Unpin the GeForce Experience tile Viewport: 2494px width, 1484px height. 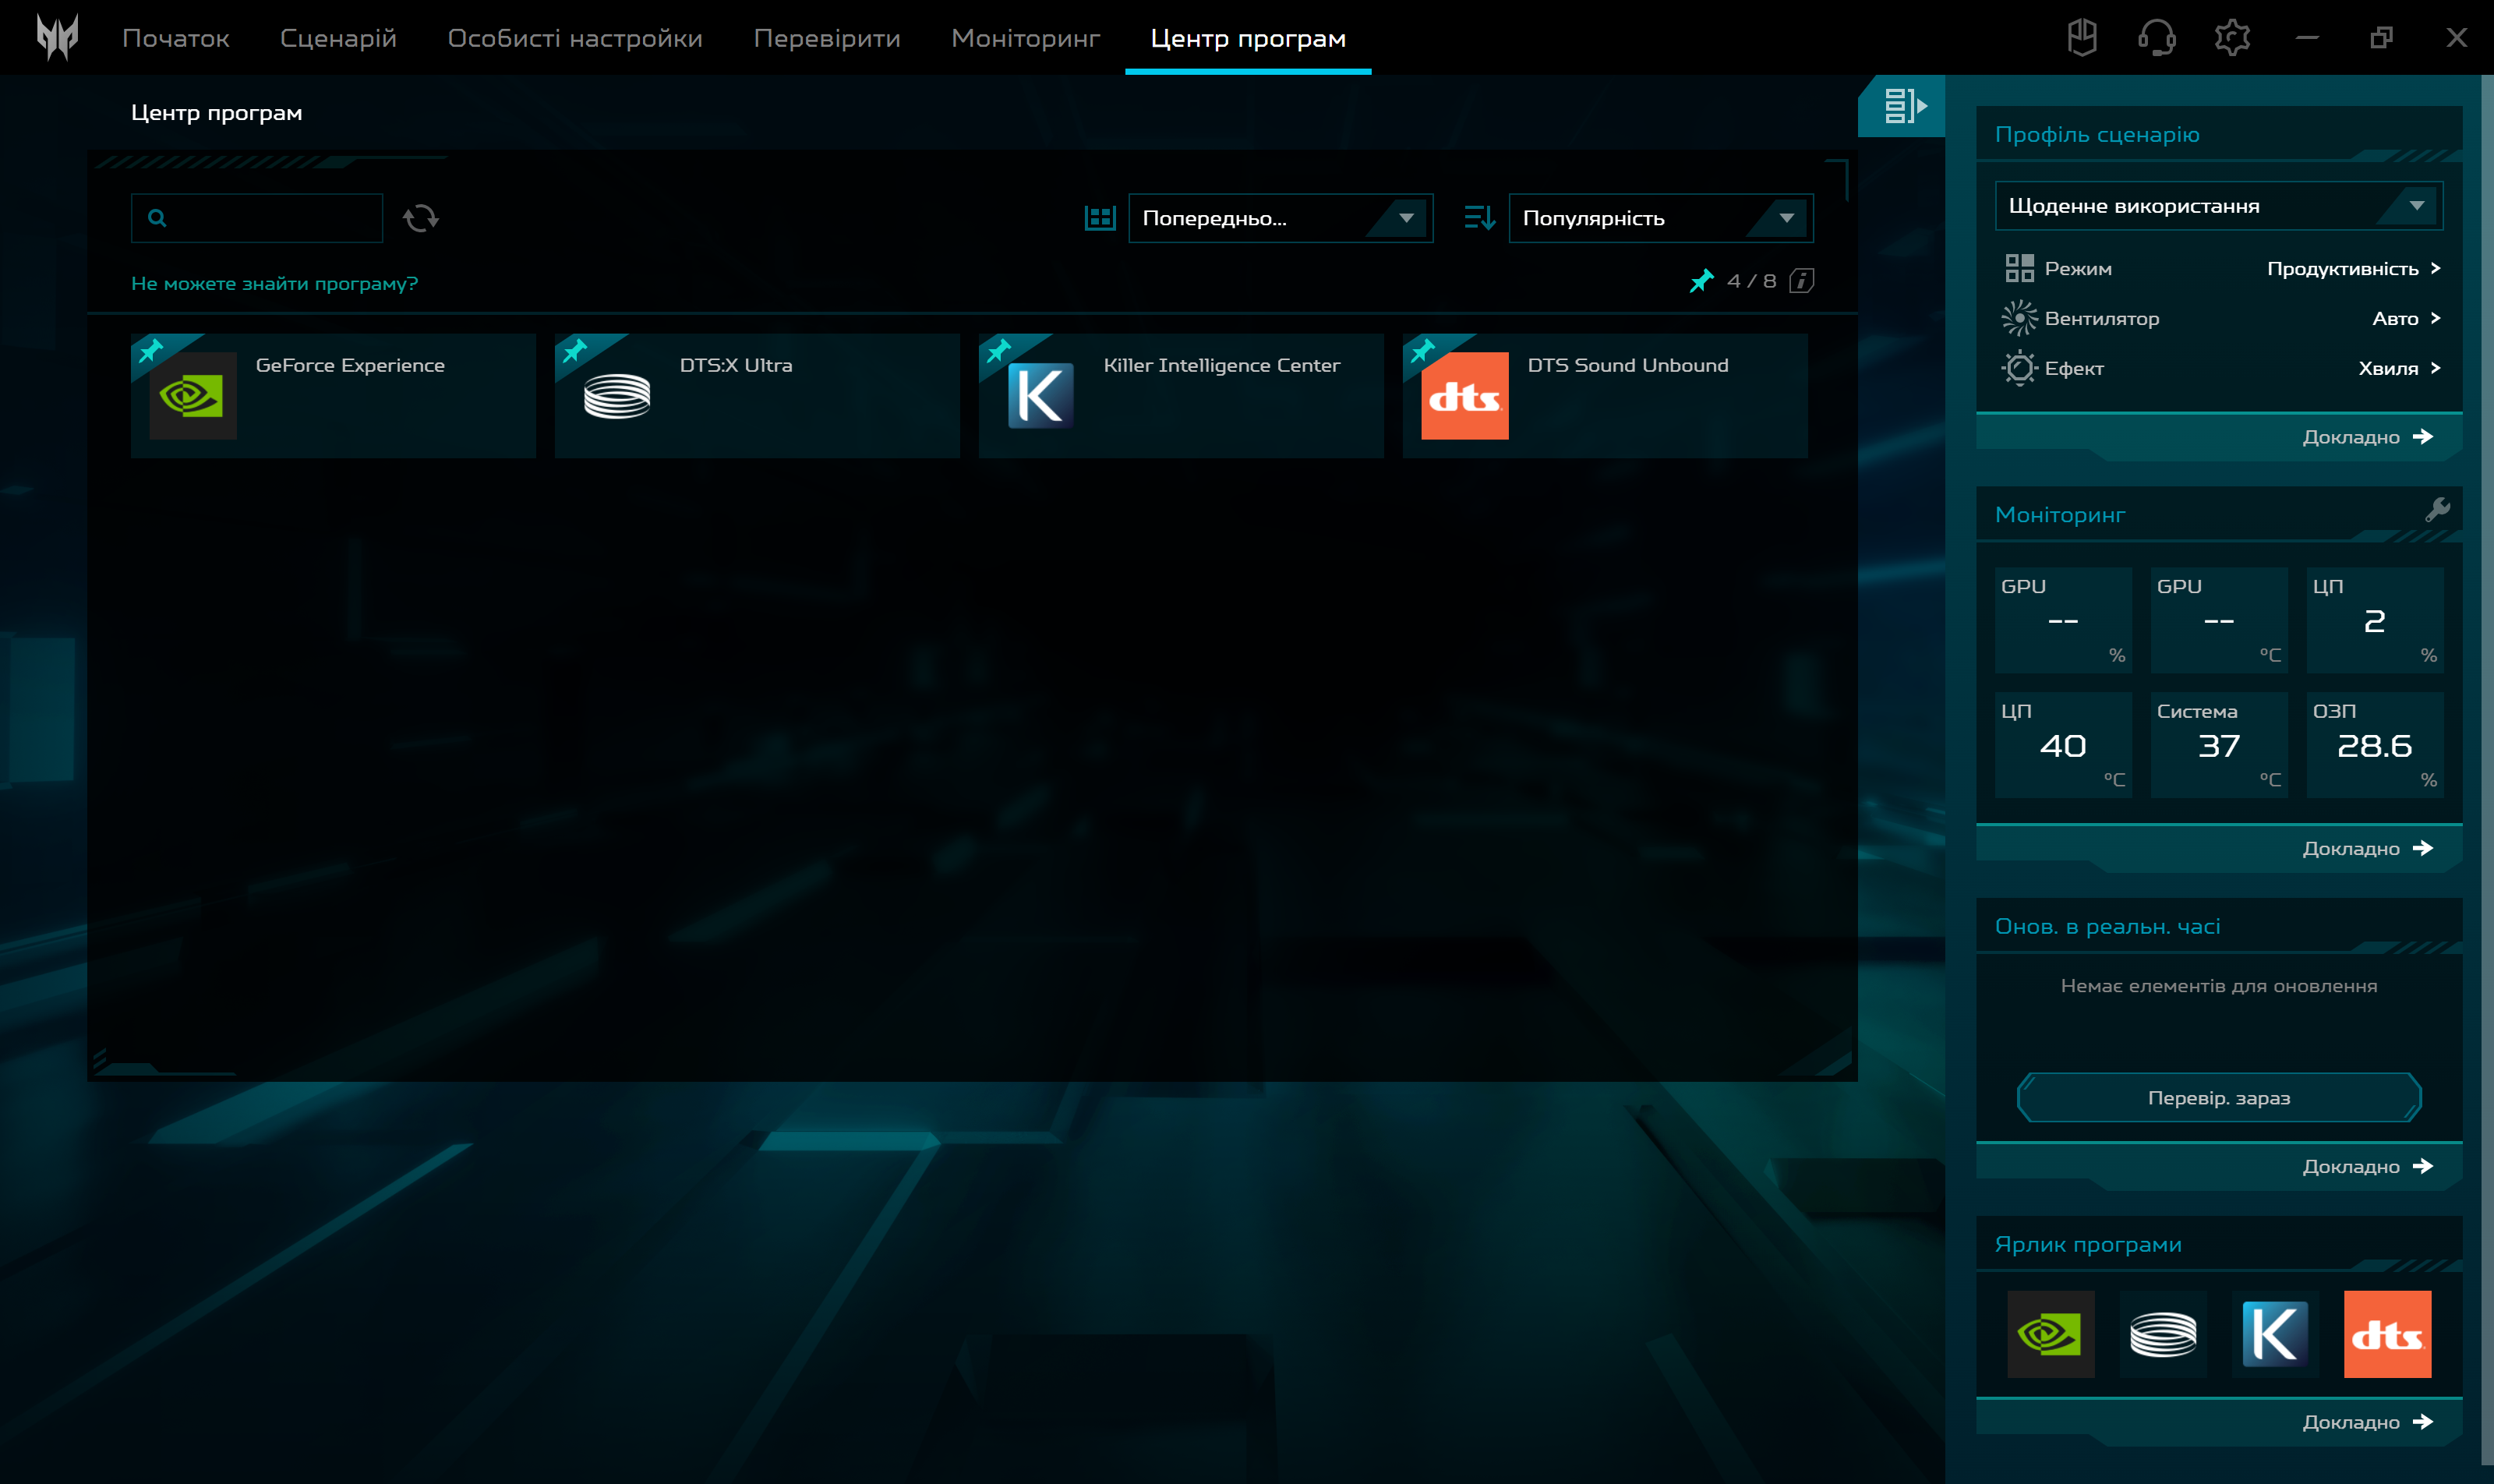coord(151,351)
